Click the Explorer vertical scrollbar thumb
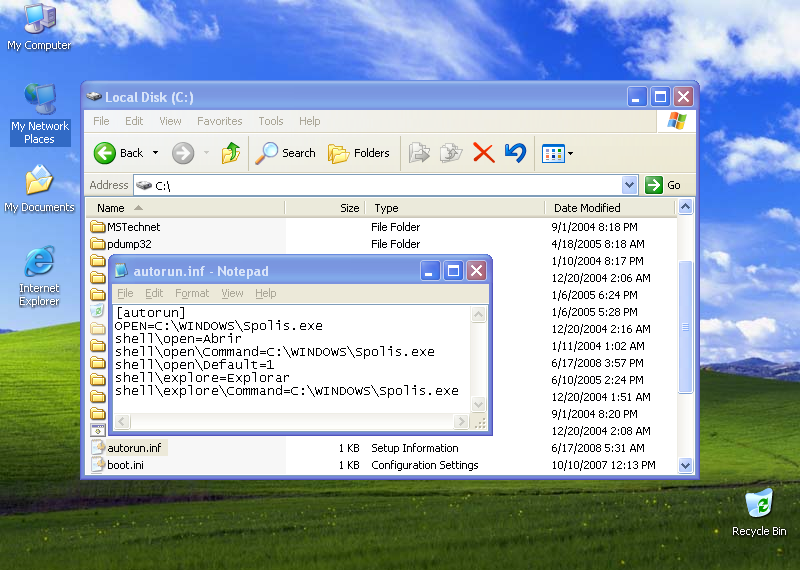This screenshot has width=800, height=570. pyautogui.click(x=685, y=327)
